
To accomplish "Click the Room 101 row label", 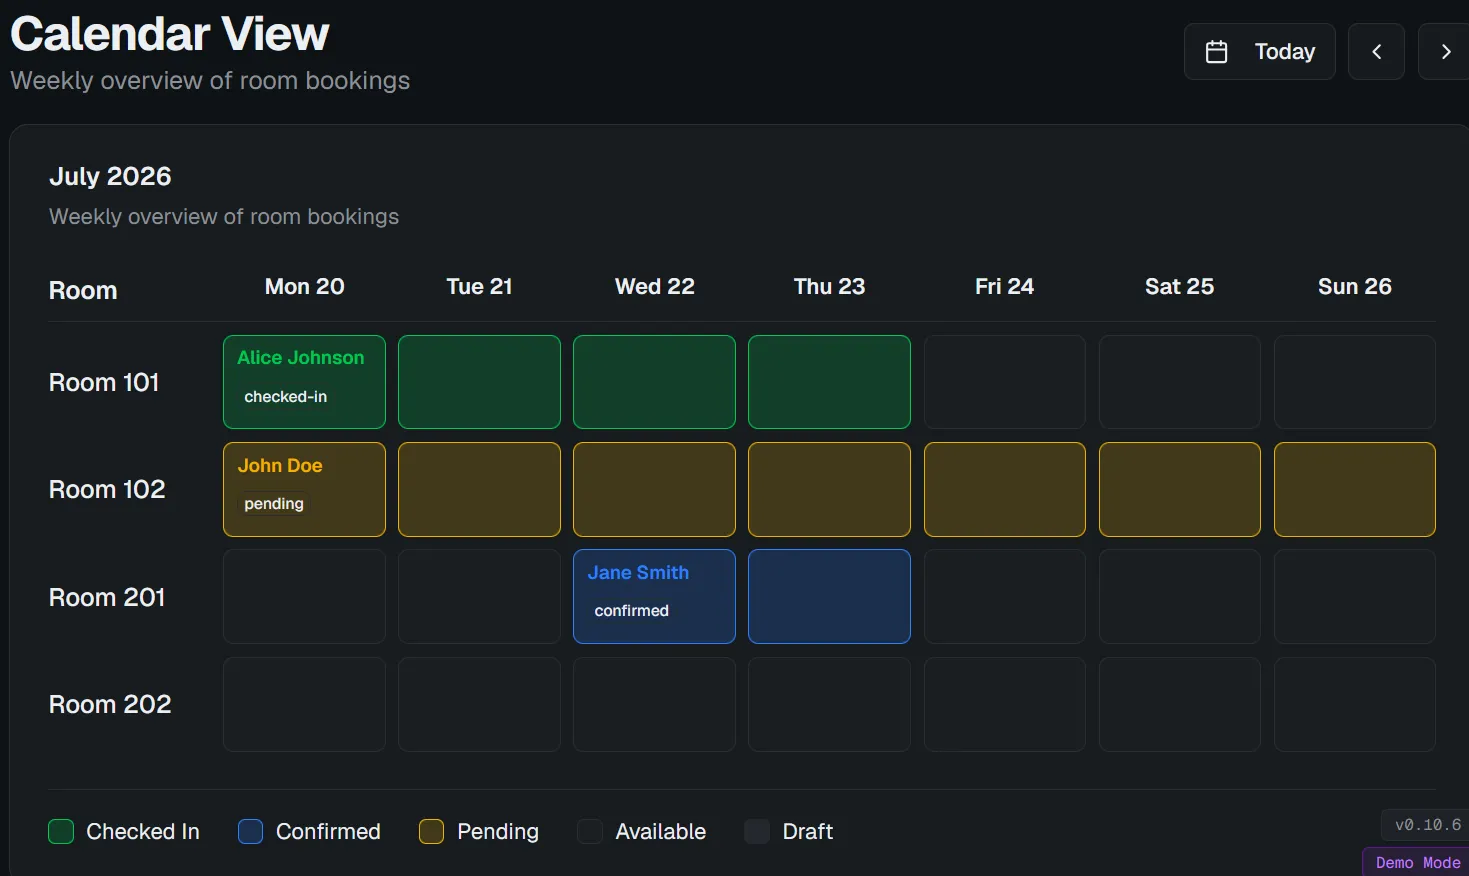I will tap(104, 382).
